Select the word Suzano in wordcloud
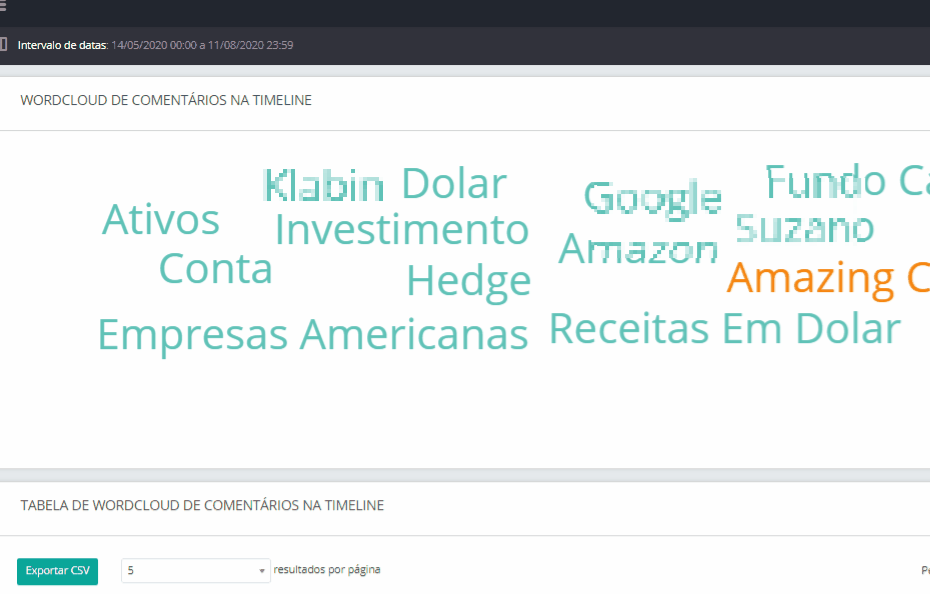 click(805, 228)
